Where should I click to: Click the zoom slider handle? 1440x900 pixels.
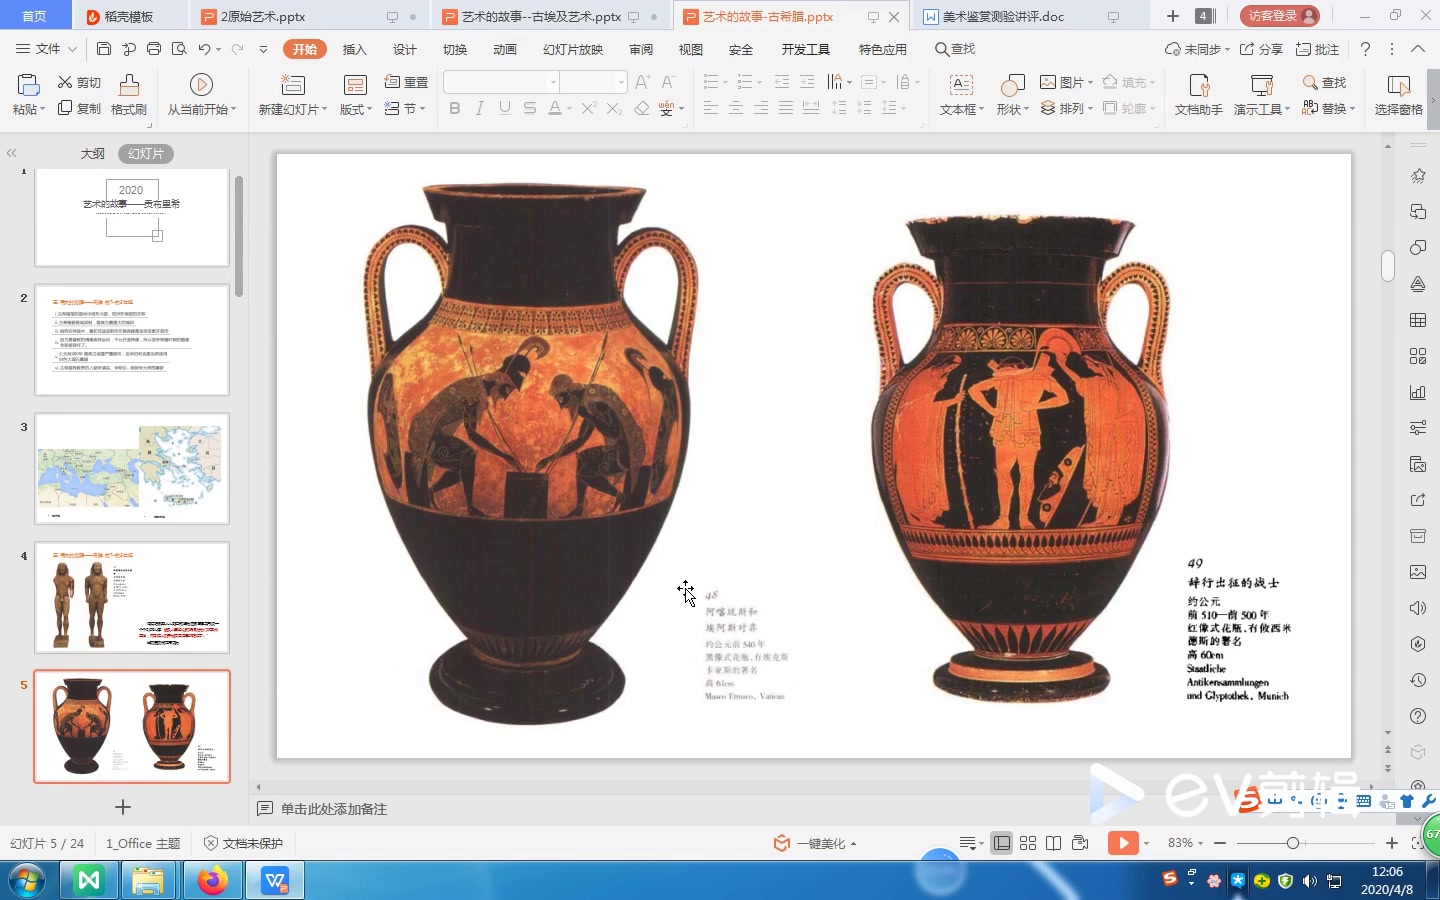pyautogui.click(x=1293, y=843)
